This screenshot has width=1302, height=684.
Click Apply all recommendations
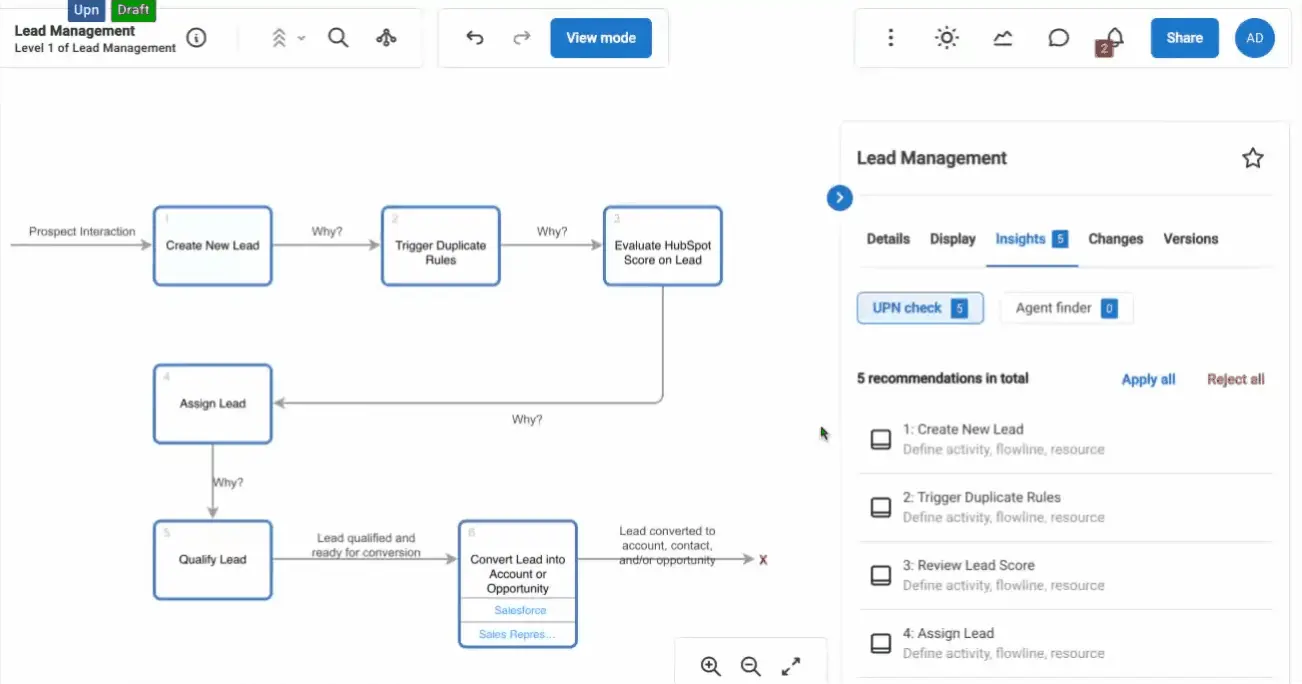click(x=1148, y=379)
